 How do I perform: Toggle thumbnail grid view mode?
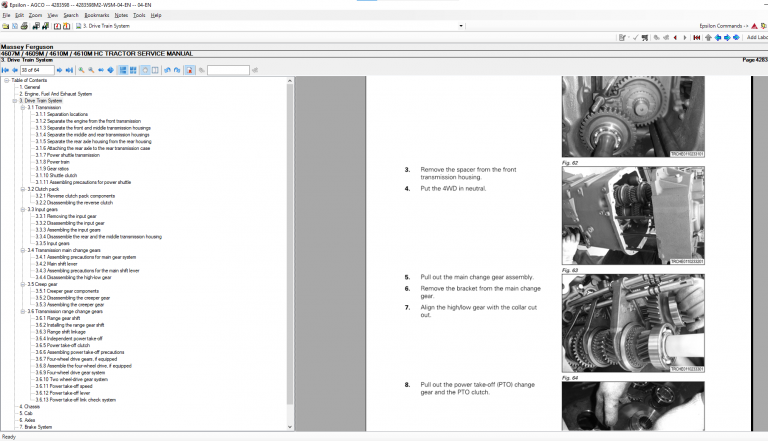pyautogui.click(x=133, y=70)
